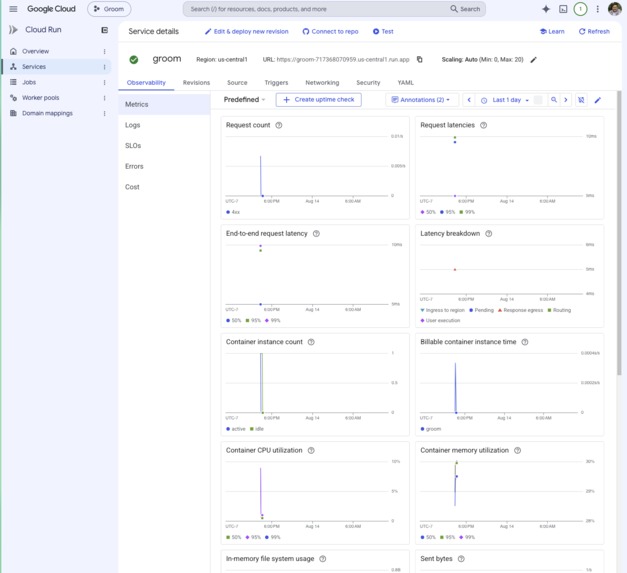Expand the Predefined dashboard dropdown
Screen dimensions: 627x573
[x=244, y=100]
